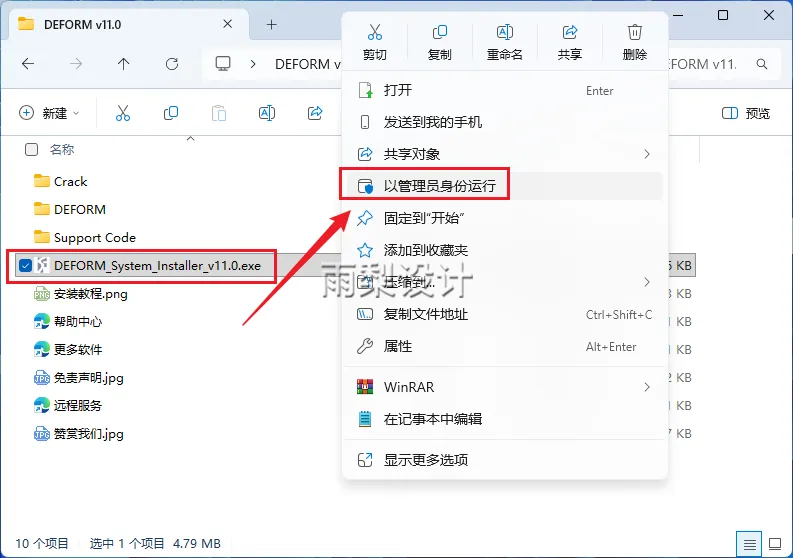This screenshot has width=793, height=558.
Task: Expand the address bar path chevron
Action: click(253, 64)
